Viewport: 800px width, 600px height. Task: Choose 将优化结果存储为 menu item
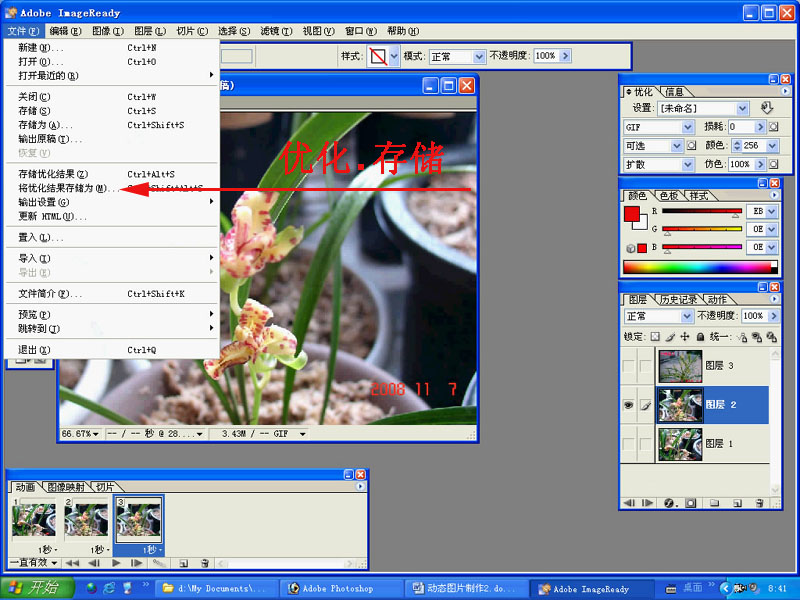coord(112,188)
